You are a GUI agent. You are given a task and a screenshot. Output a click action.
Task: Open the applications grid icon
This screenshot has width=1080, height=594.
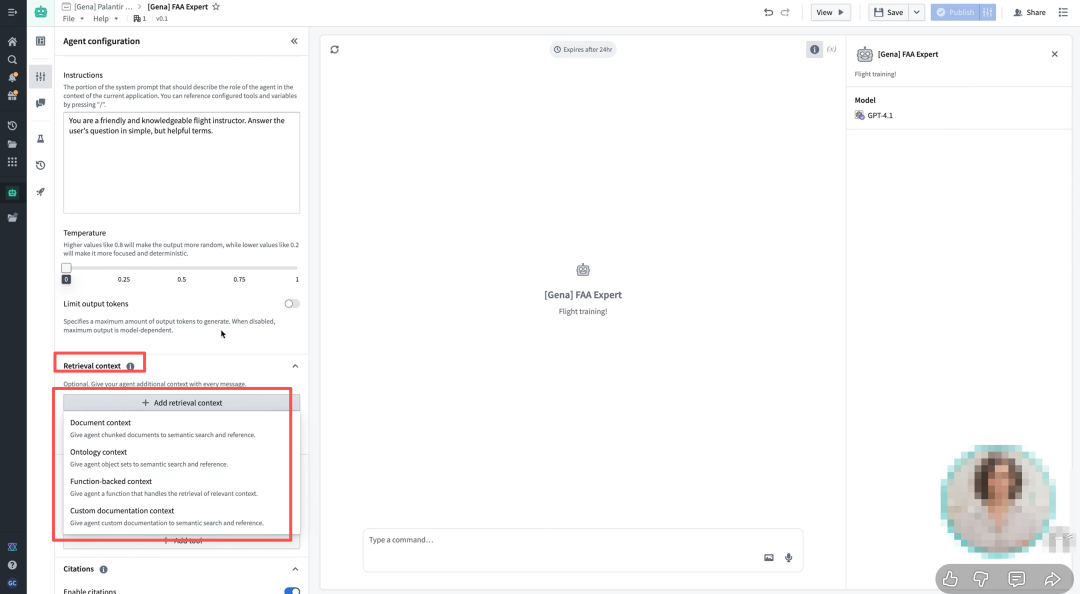(x=12, y=162)
